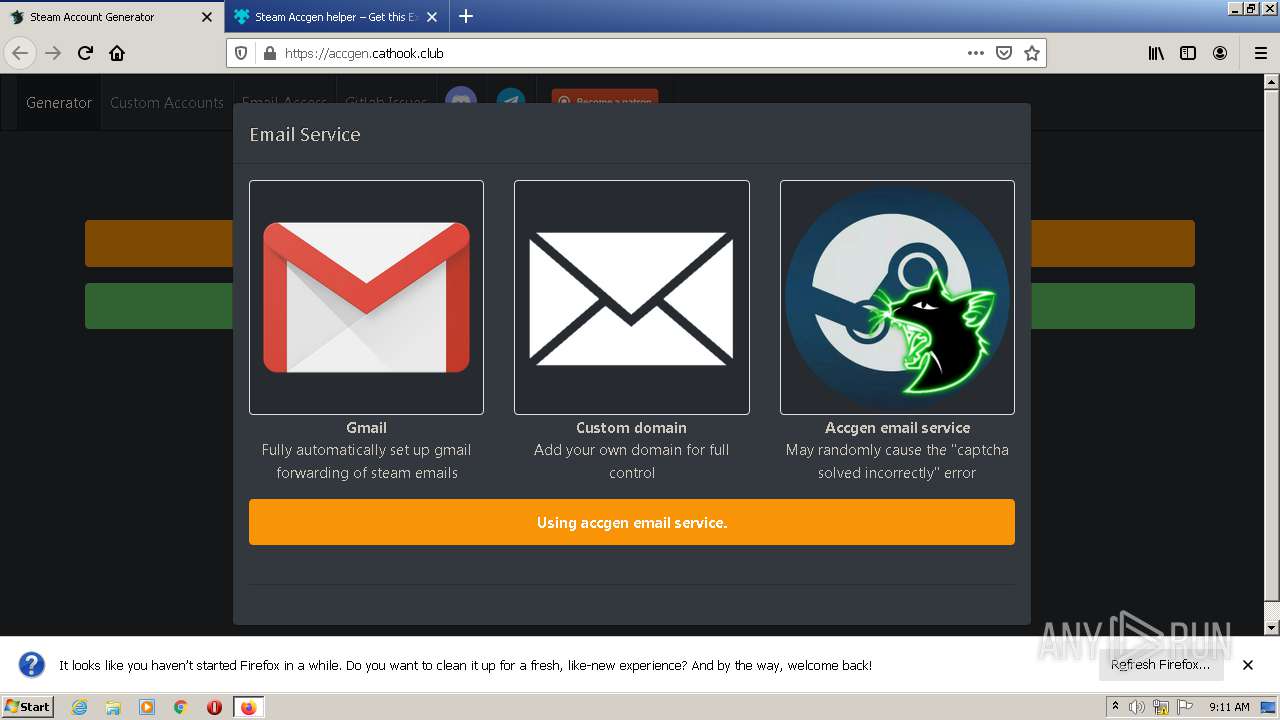Launch Chrome from the taskbar
This screenshot has width=1280, height=720.
click(181, 707)
